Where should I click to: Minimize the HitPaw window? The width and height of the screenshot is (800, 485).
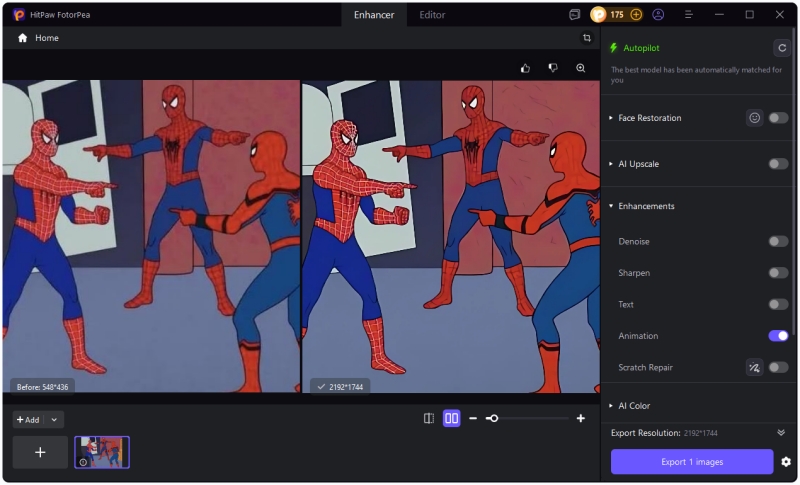pyautogui.click(x=719, y=15)
